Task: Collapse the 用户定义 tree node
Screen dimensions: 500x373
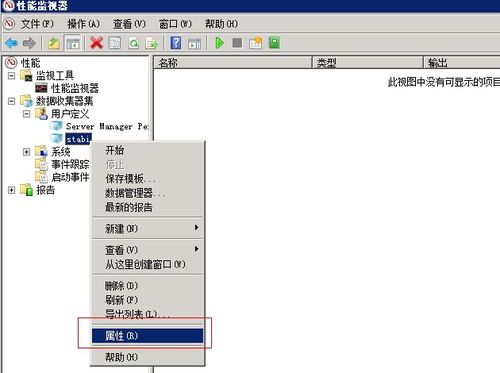Action: tap(26, 114)
